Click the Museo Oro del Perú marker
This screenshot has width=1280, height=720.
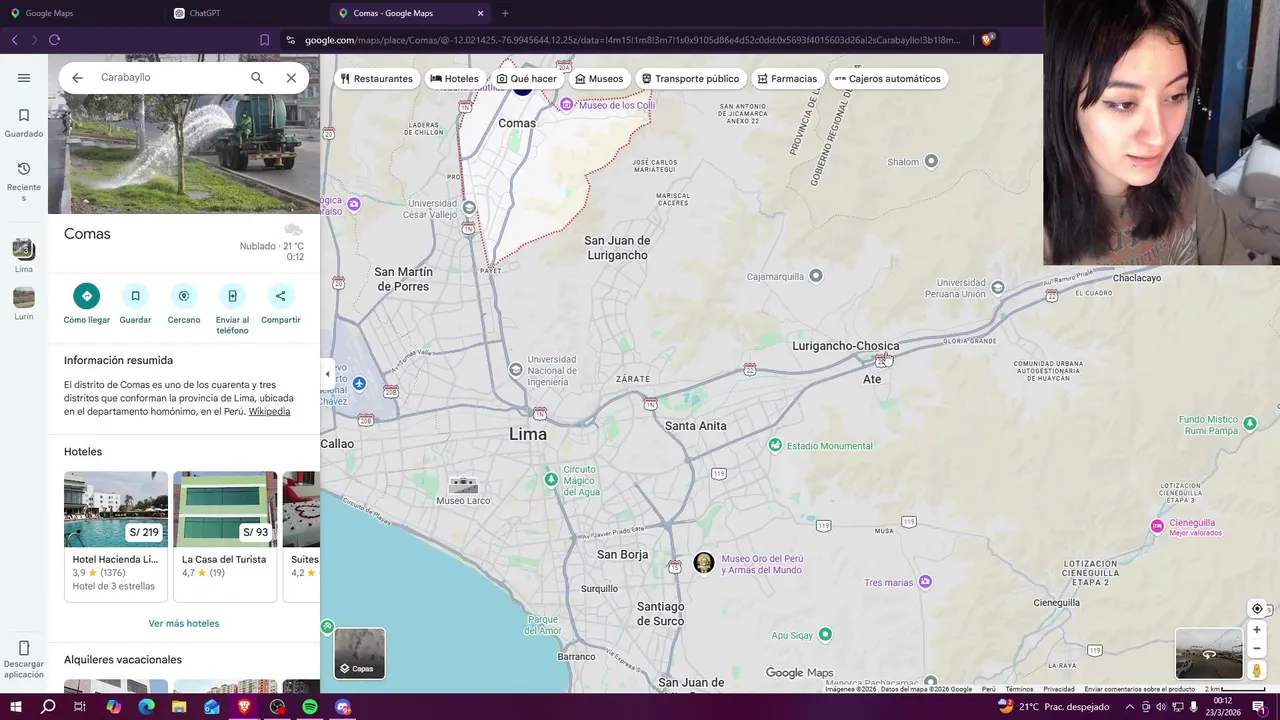point(704,563)
